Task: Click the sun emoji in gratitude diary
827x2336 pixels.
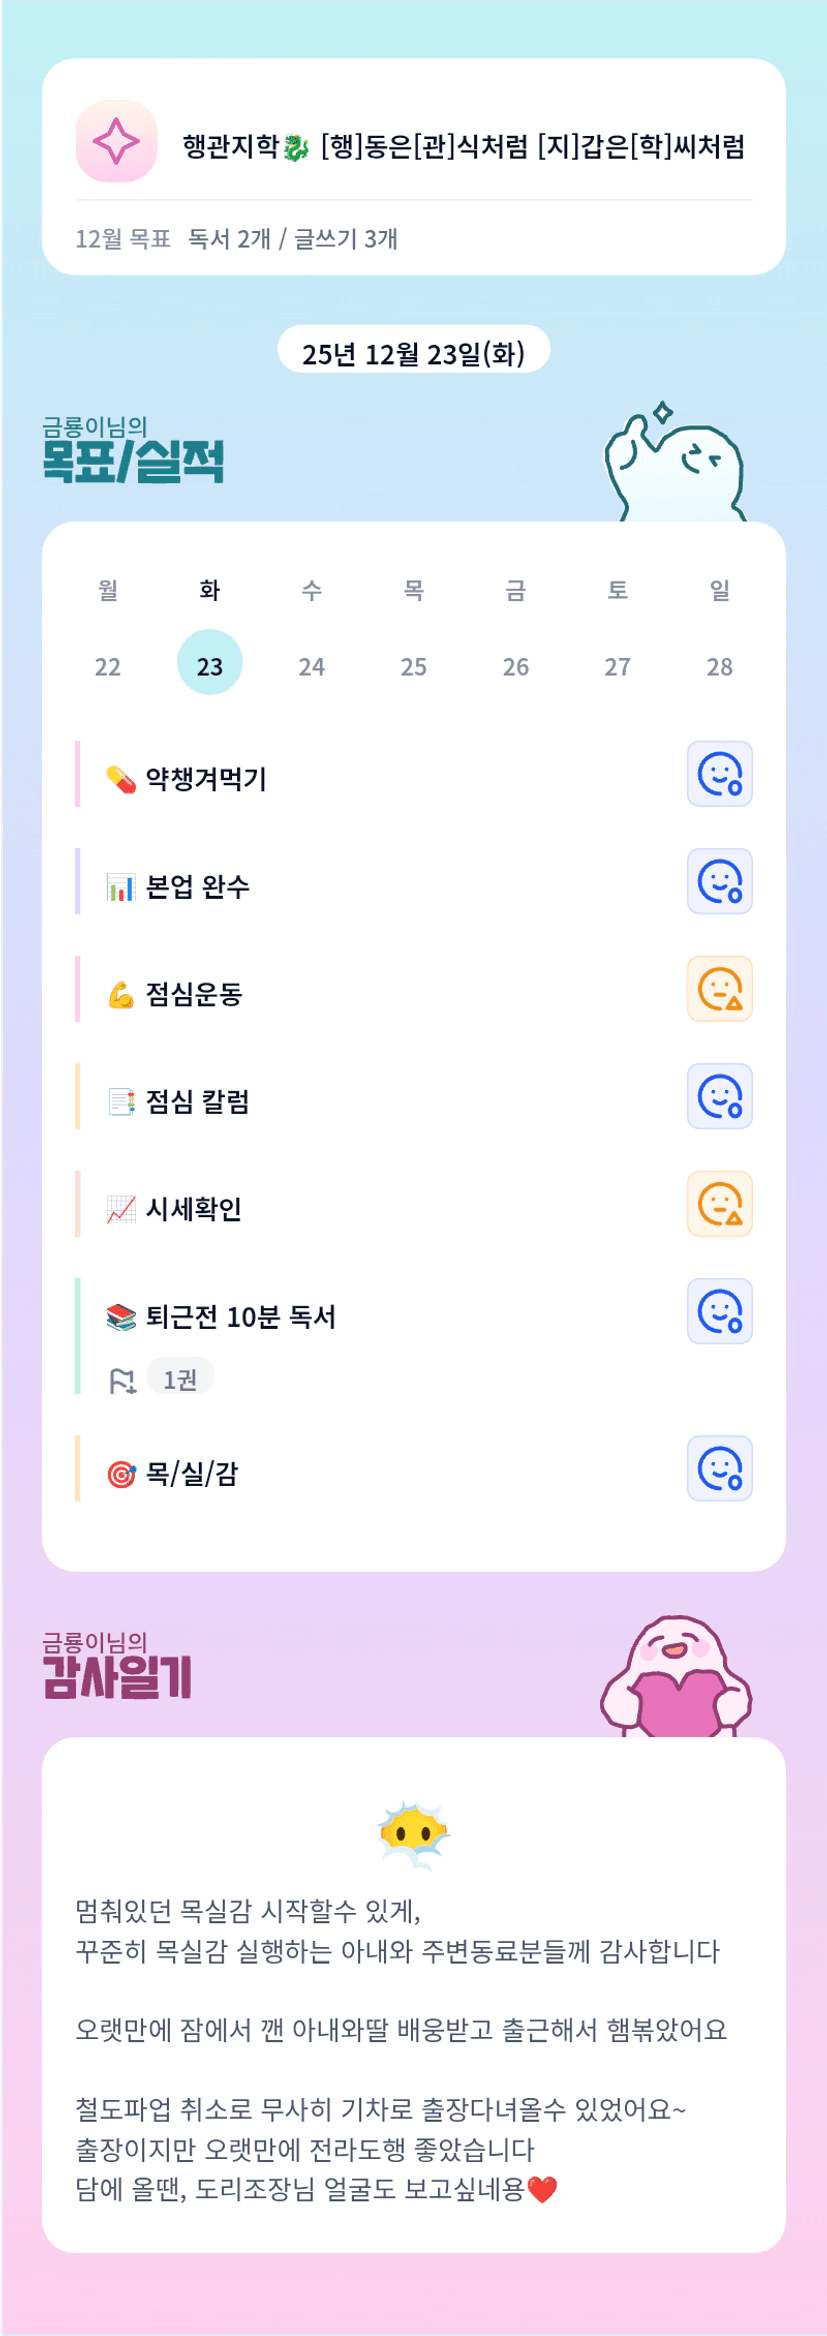Action: click(413, 1835)
